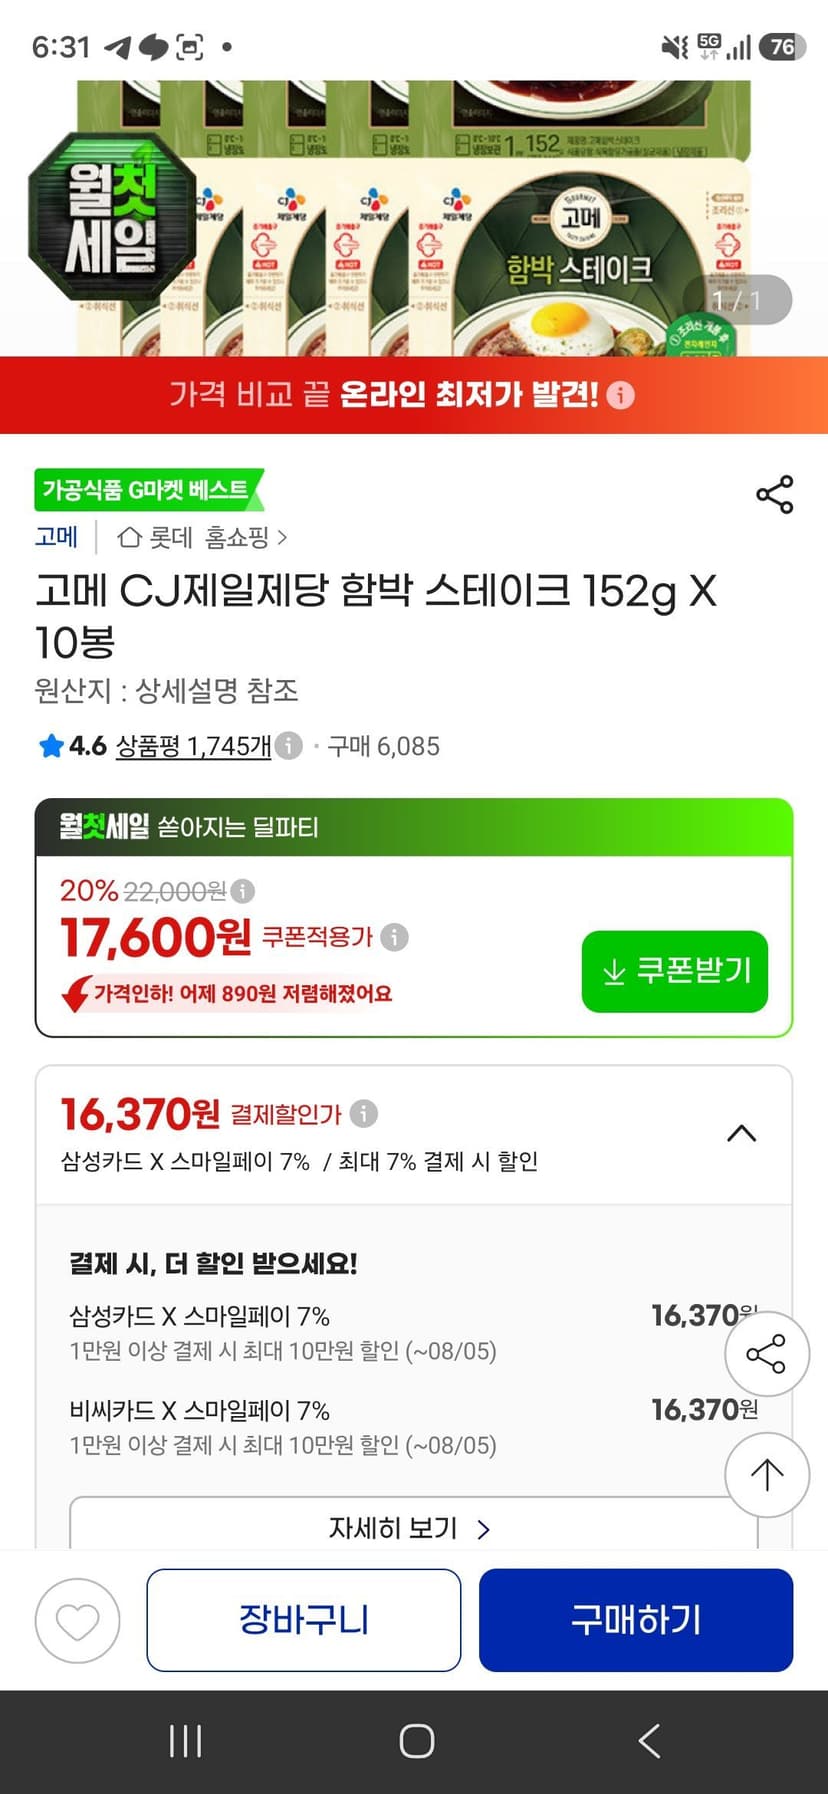Open the info icon beside the review count
Screen dimensions: 828x1794
[288, 746]
